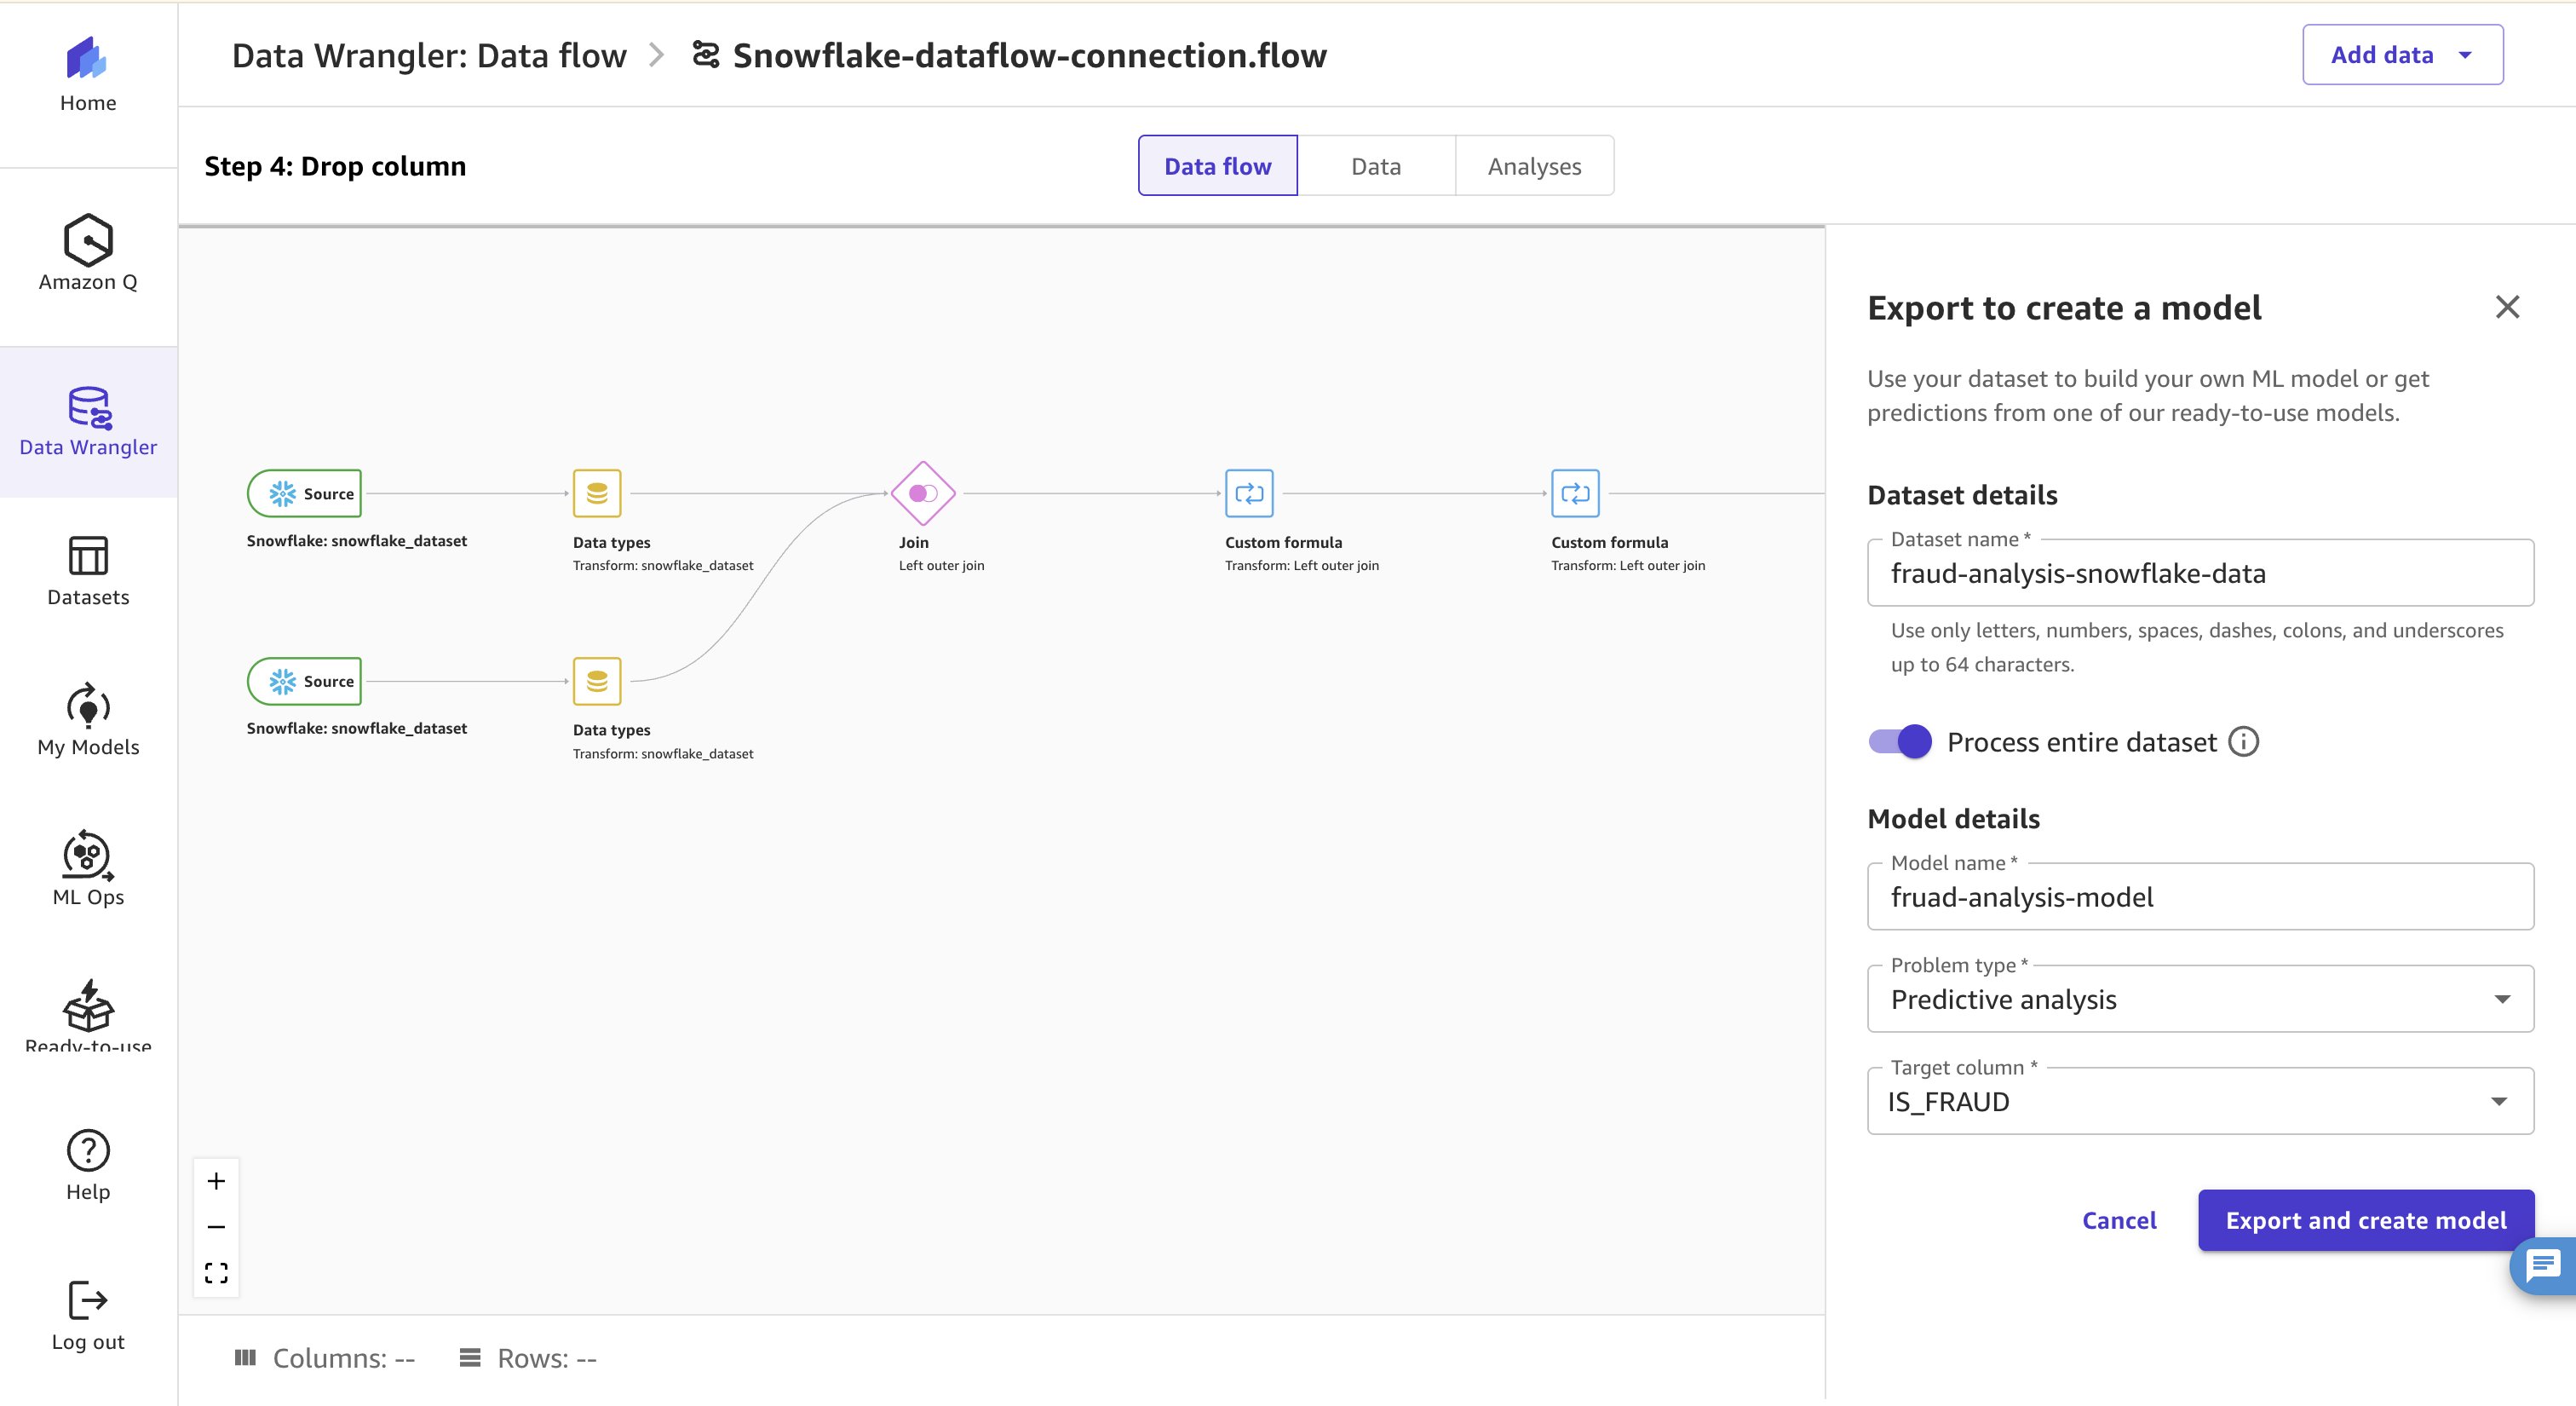2576x1406 pixels.
Task: Click Data Wrangler: Data flow breadcrumb
Action: click(x=429, y=55)
